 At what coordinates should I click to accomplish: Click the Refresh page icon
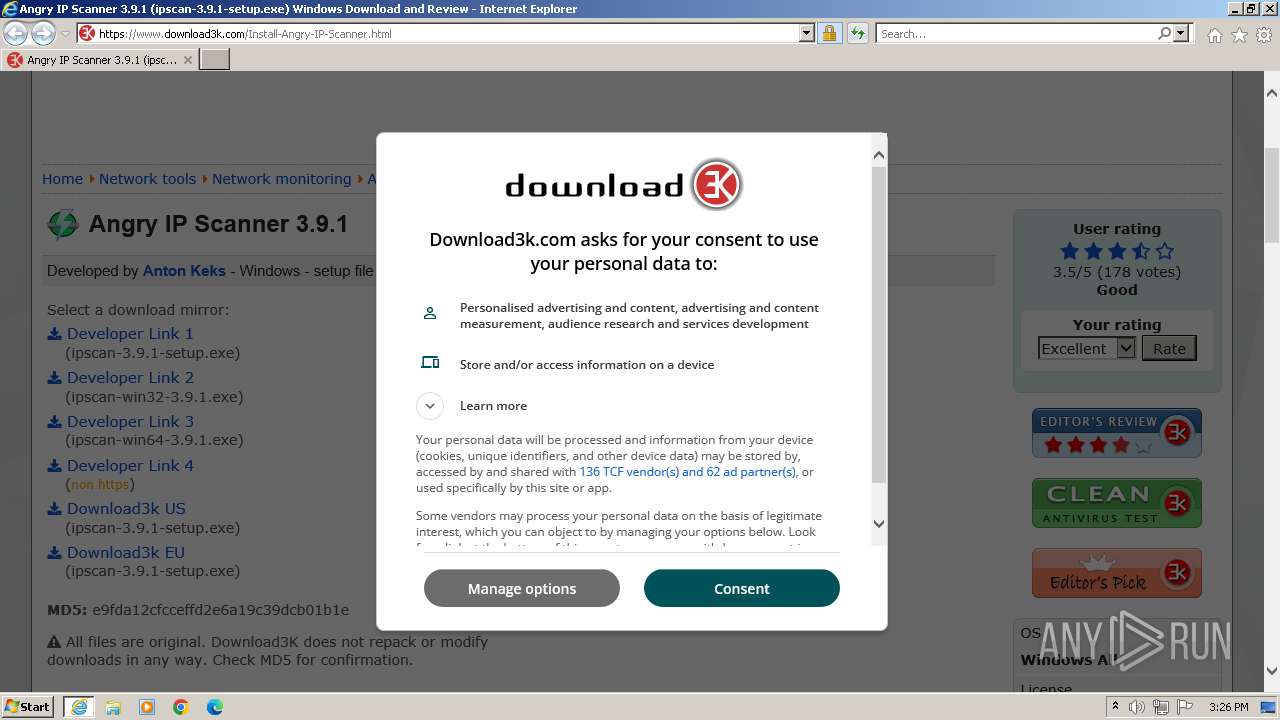(x=857, y=33)
